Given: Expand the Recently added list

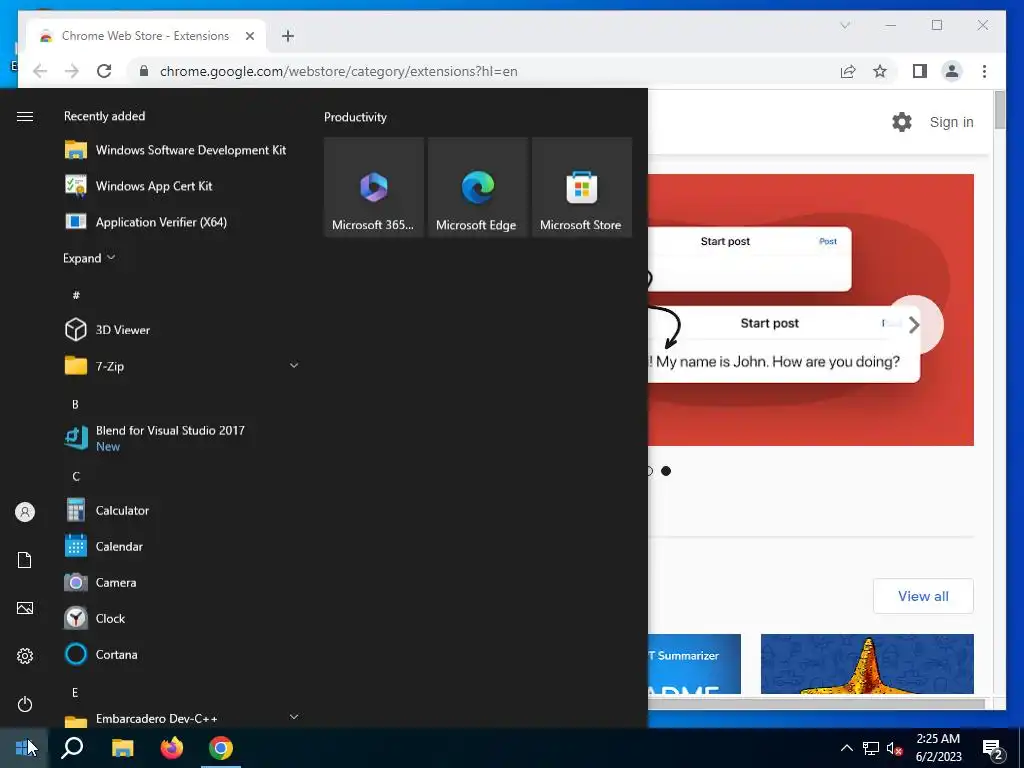Looking at the screenshot, I should (89, 258).
